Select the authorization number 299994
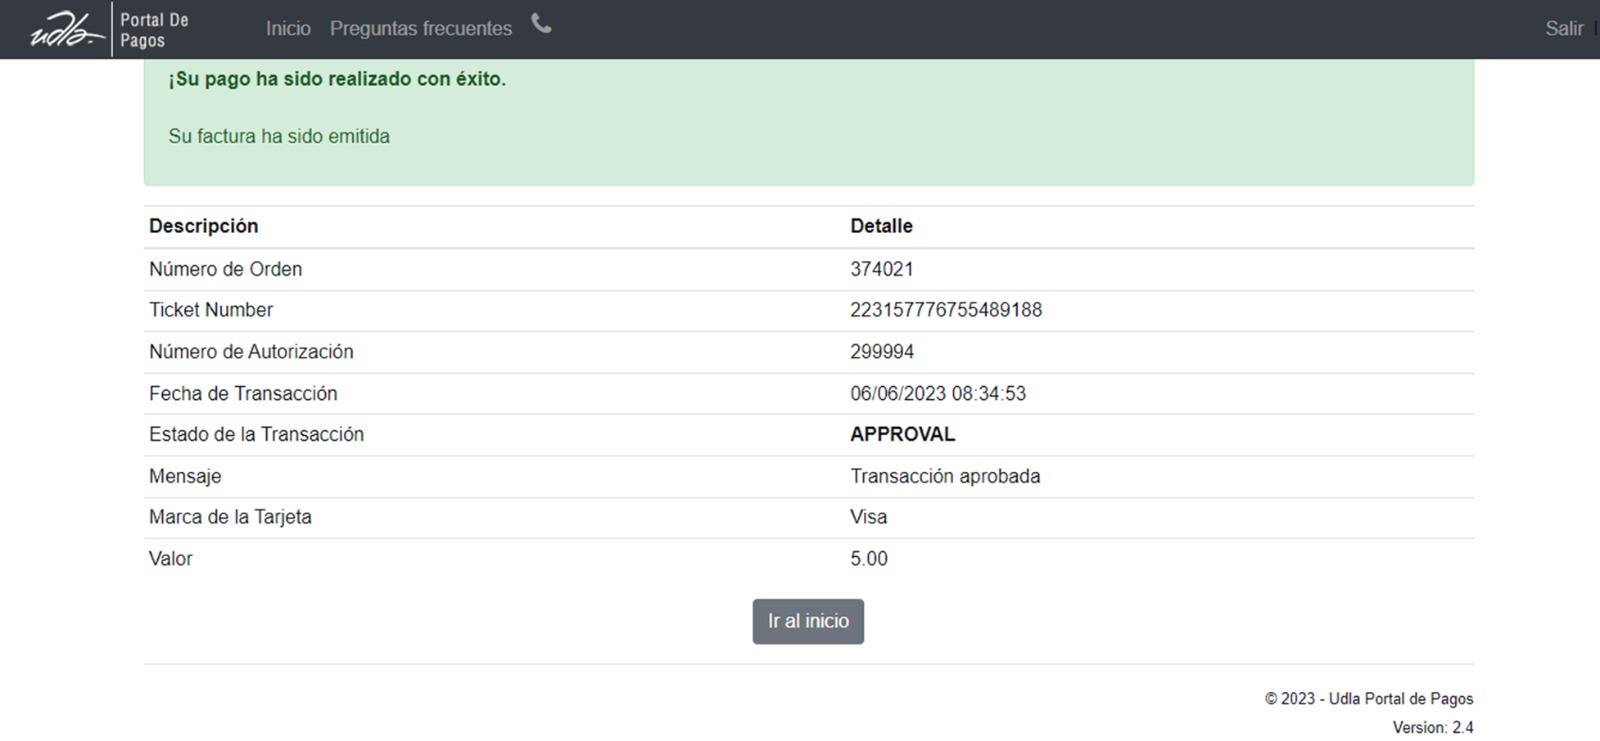The width and height of the screenshot is (1600, 741). pyautogui.click(x=881, y=352)
